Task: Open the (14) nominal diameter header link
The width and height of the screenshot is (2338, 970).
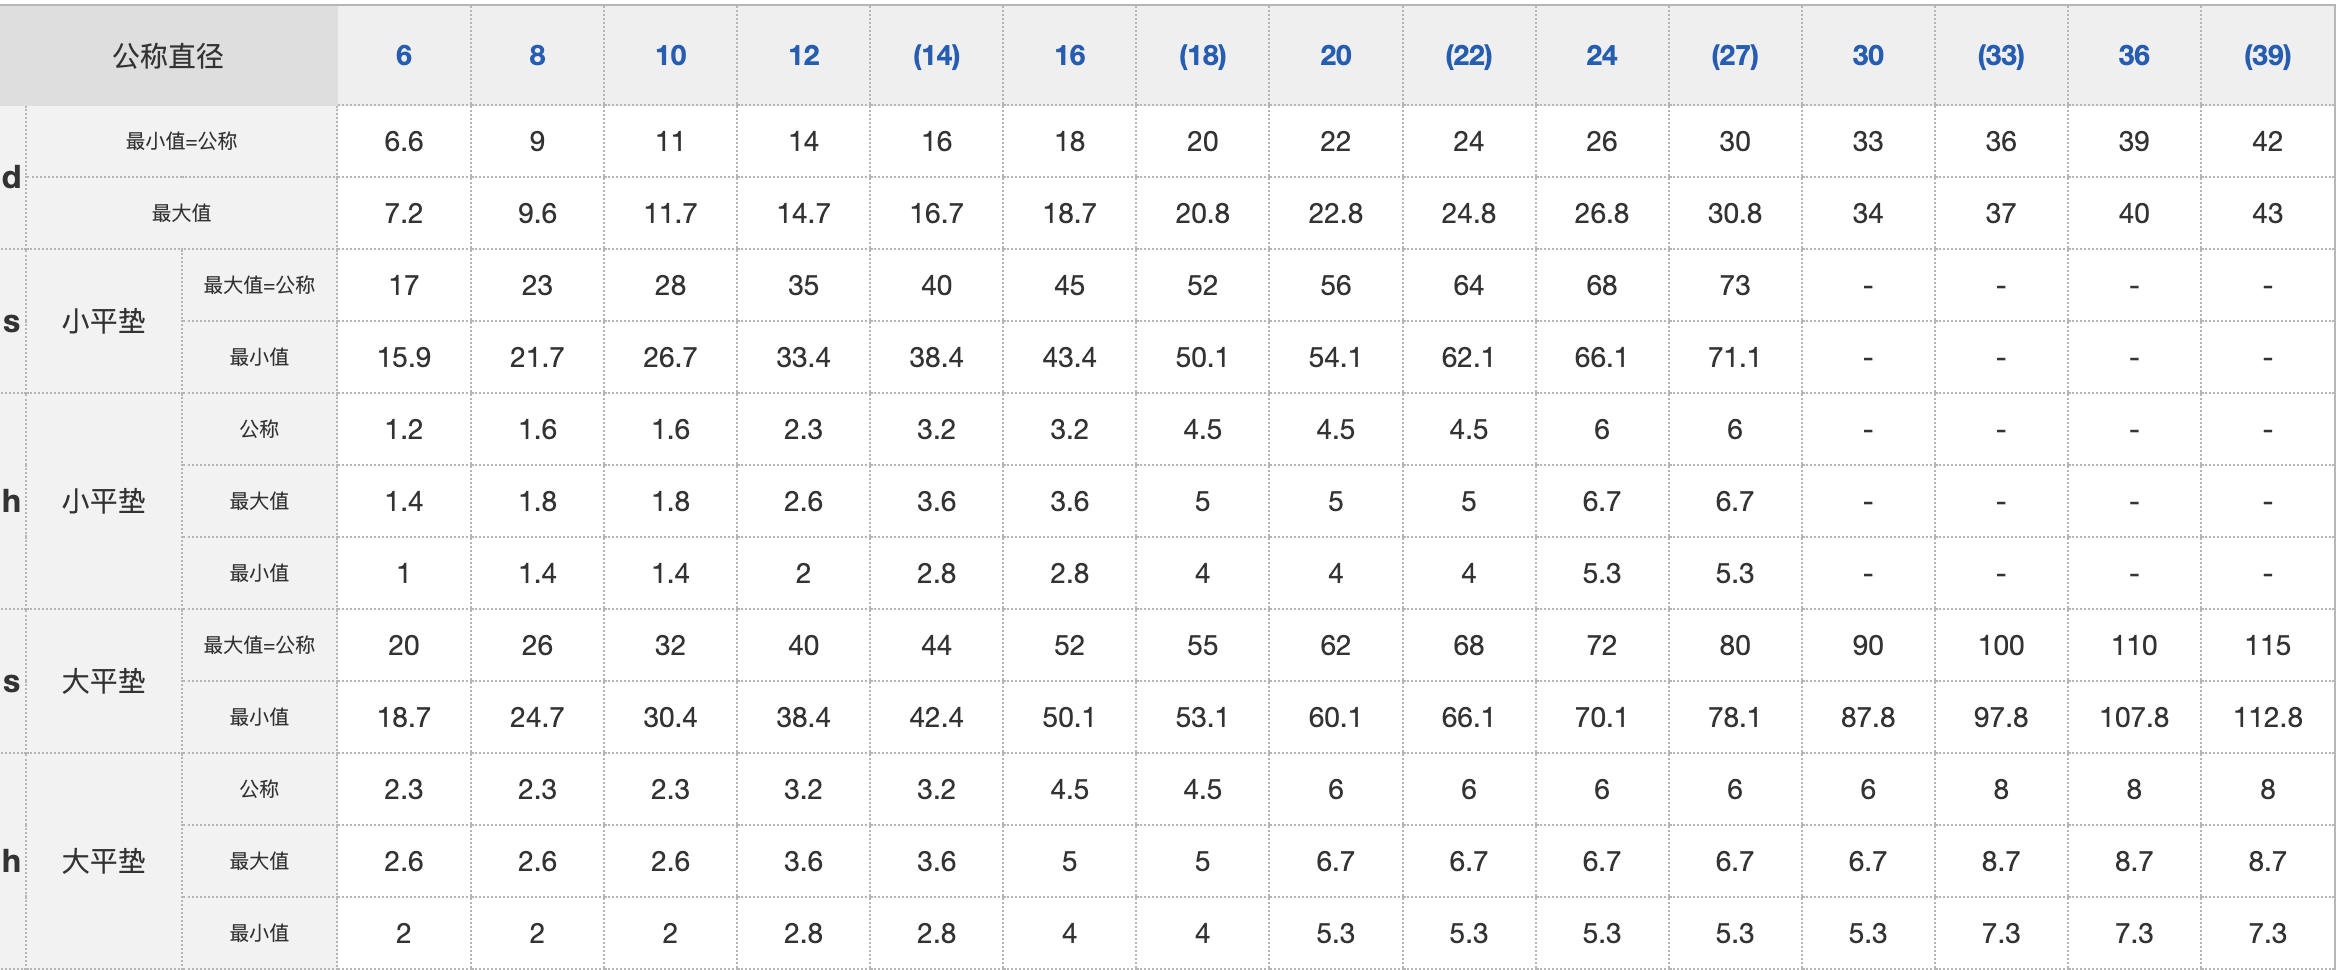Action: pos(936,56)
